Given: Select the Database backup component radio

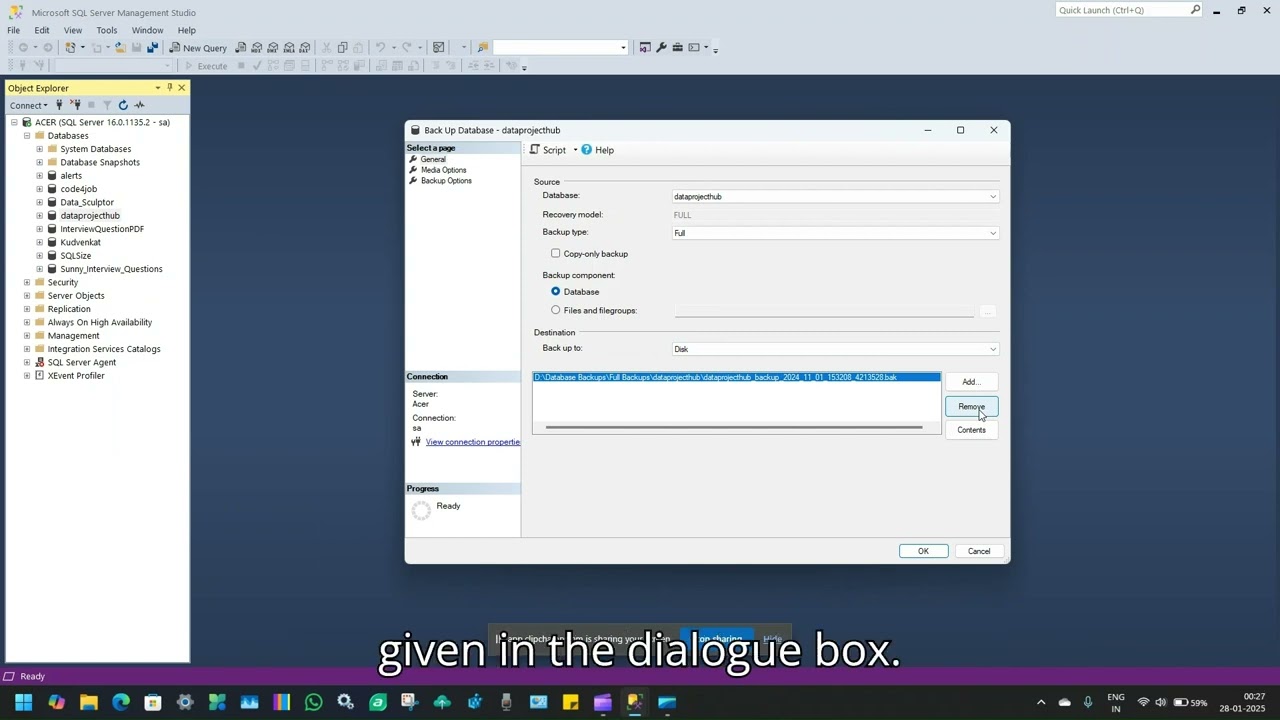Looking at the screenshot, I should [556, 291].
